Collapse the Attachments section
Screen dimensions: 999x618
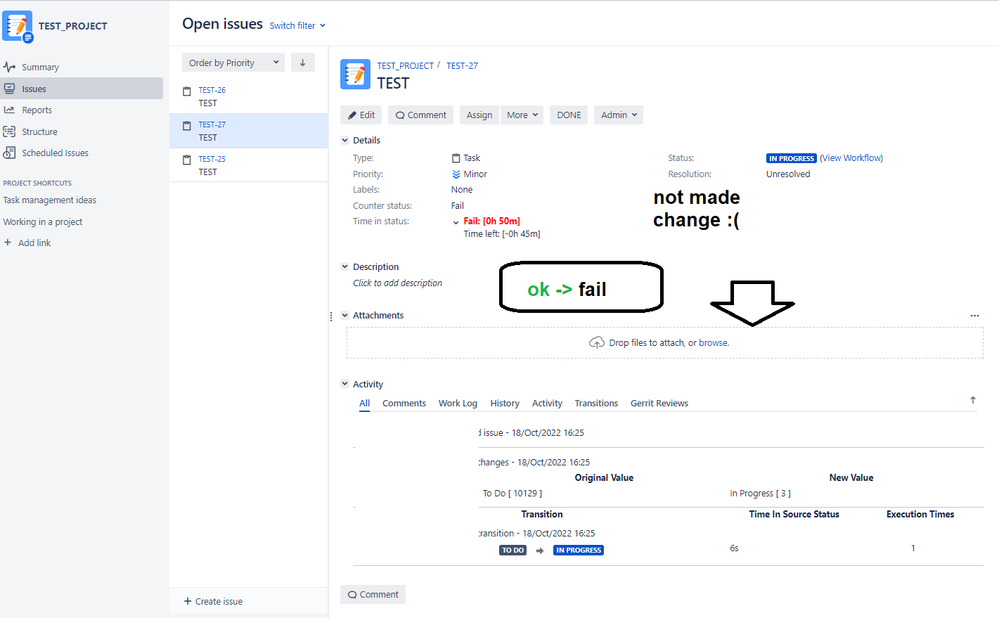pos(345,315)
